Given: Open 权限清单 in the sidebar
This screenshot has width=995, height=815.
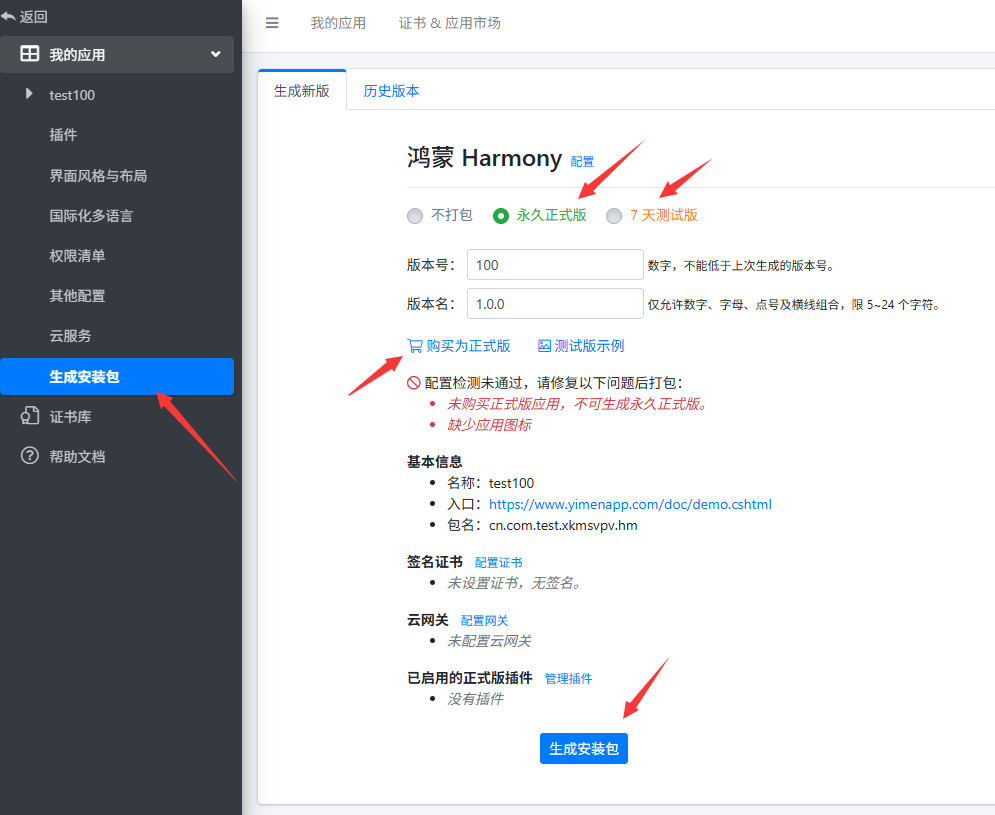Looking at the screenshot, I should pos(77,255).
